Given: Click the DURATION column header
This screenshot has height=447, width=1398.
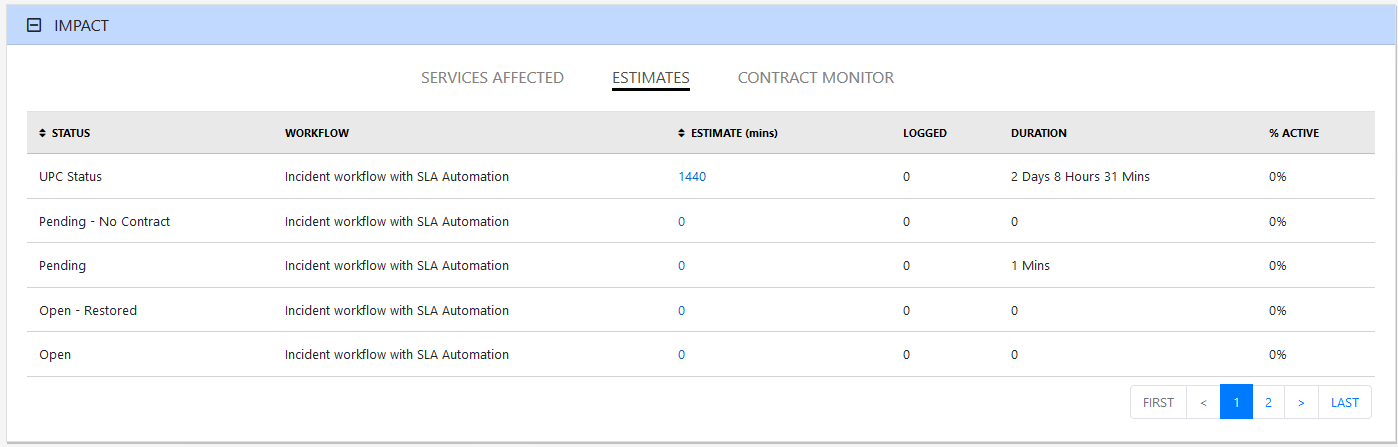Looking at the screenshot, I should (x=1038, y=133).
